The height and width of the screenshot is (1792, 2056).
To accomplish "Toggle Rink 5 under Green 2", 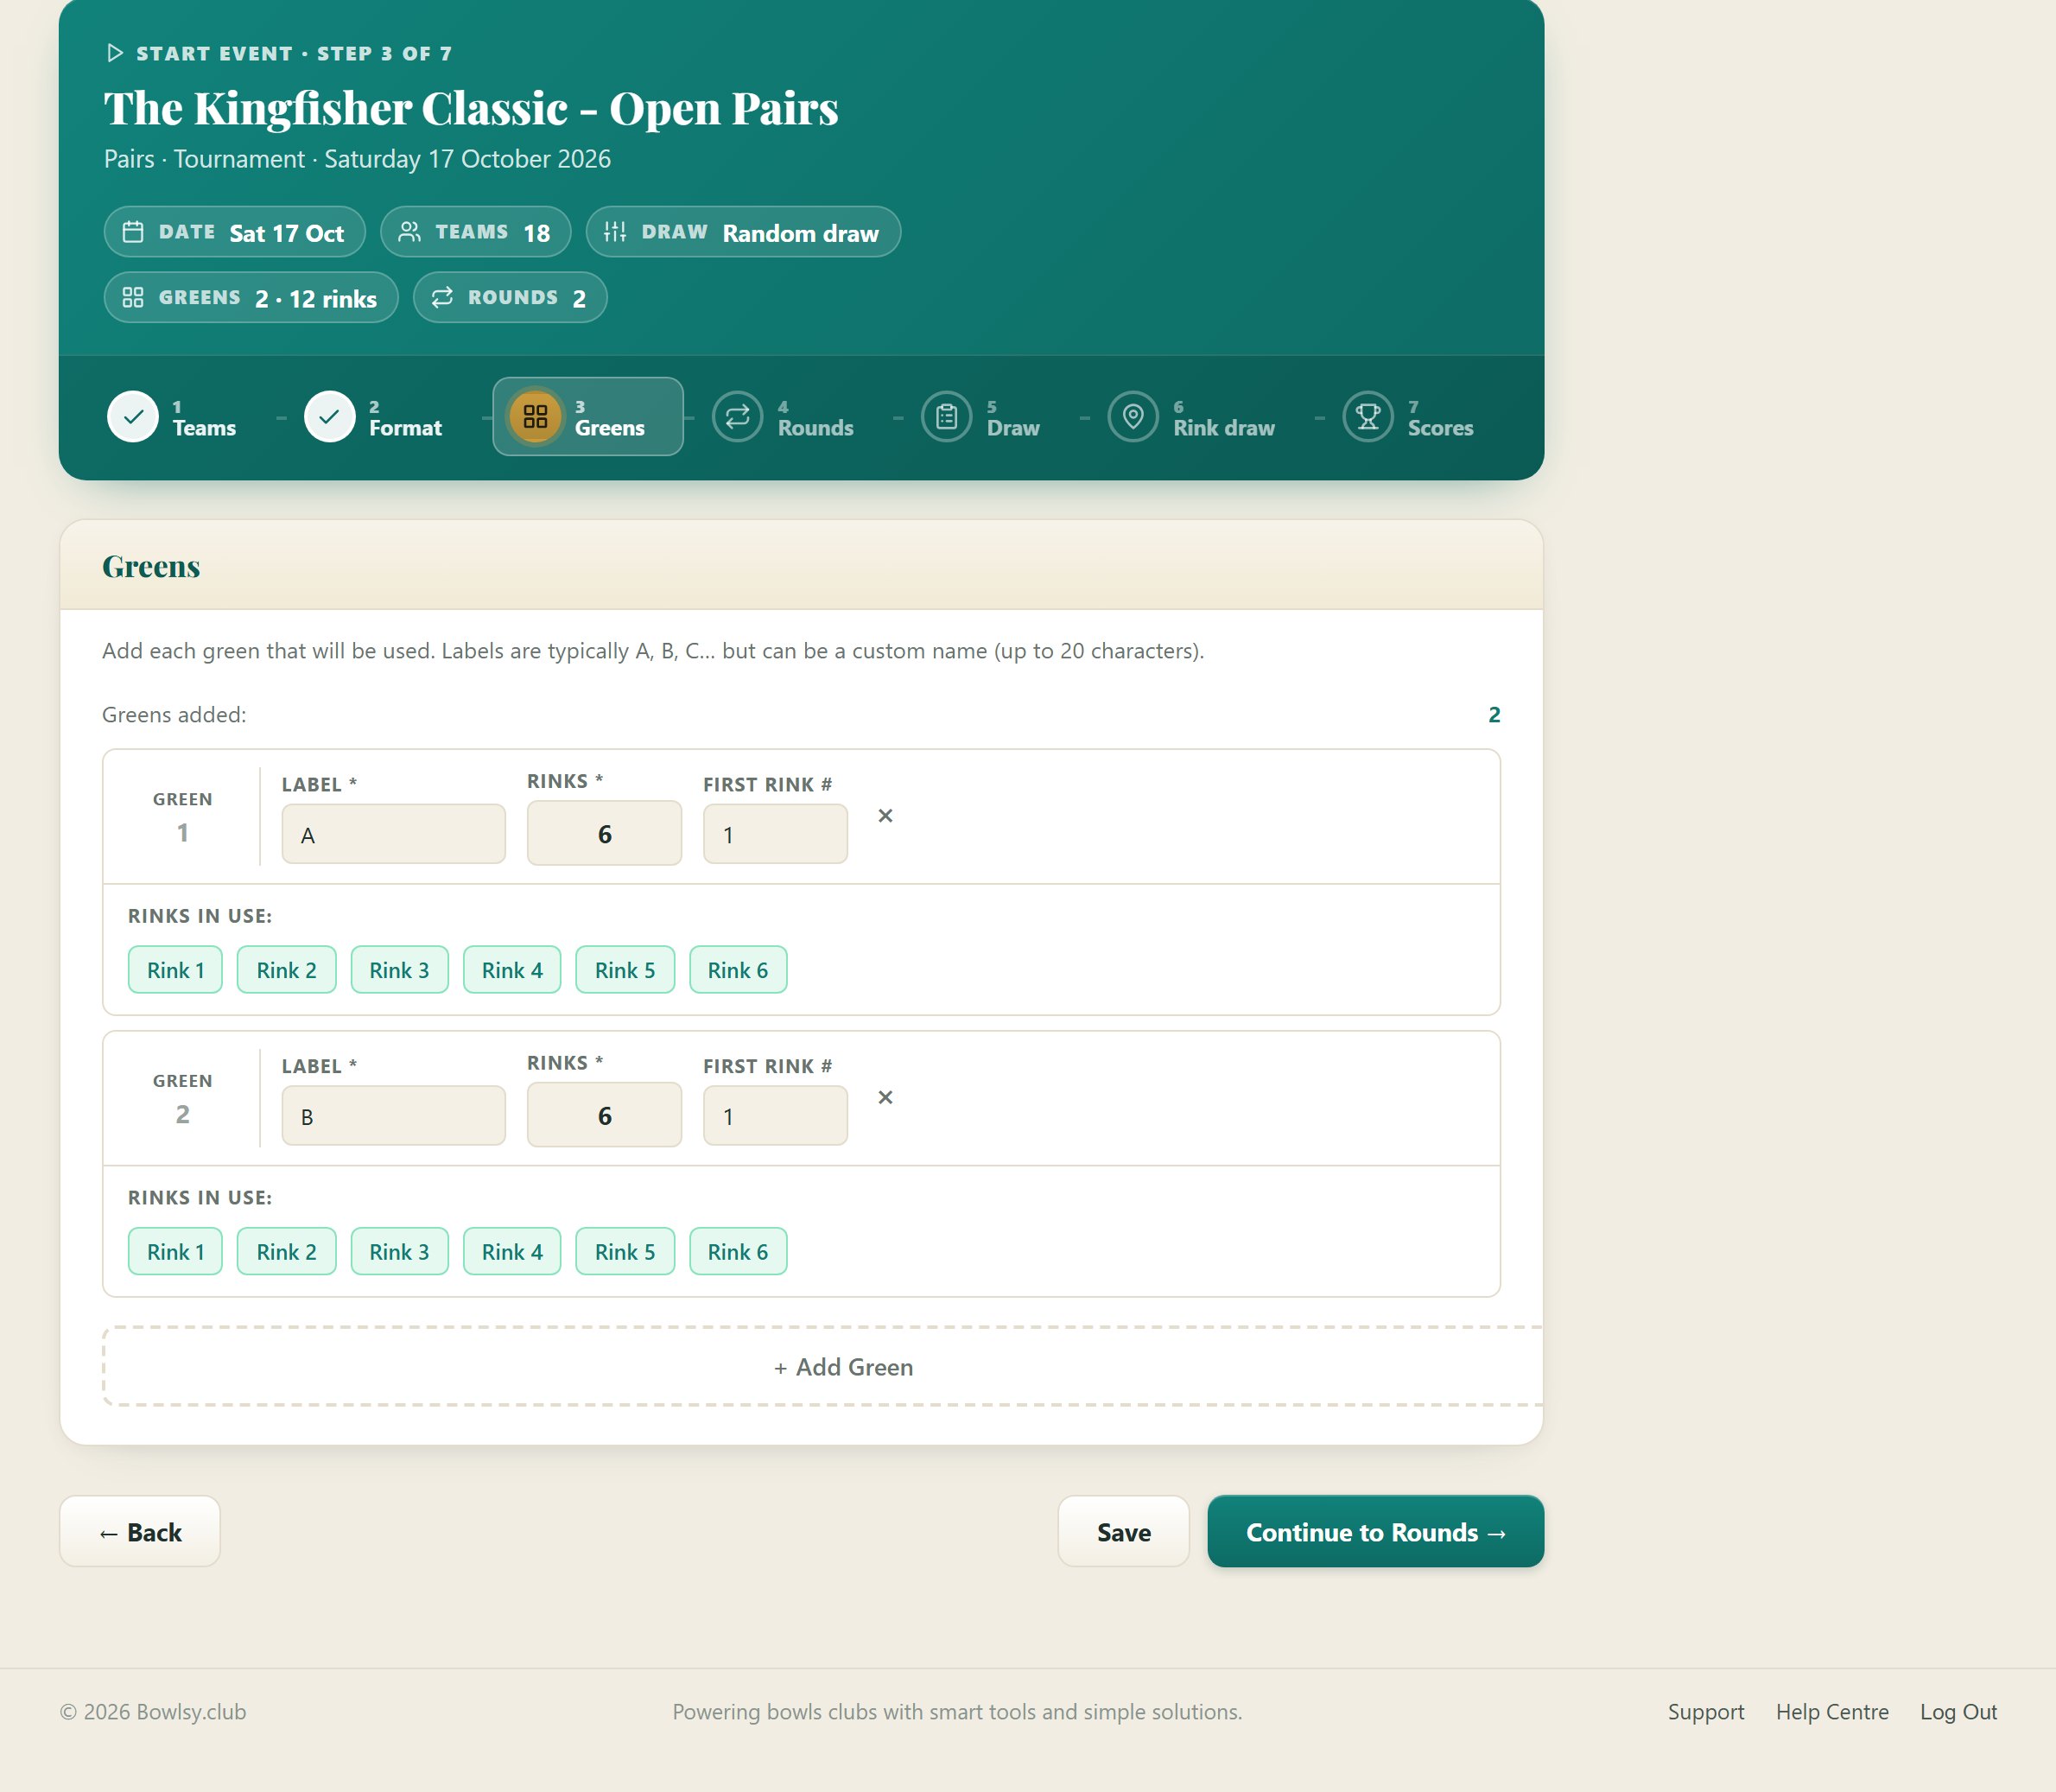I will tap(625, 1252).
